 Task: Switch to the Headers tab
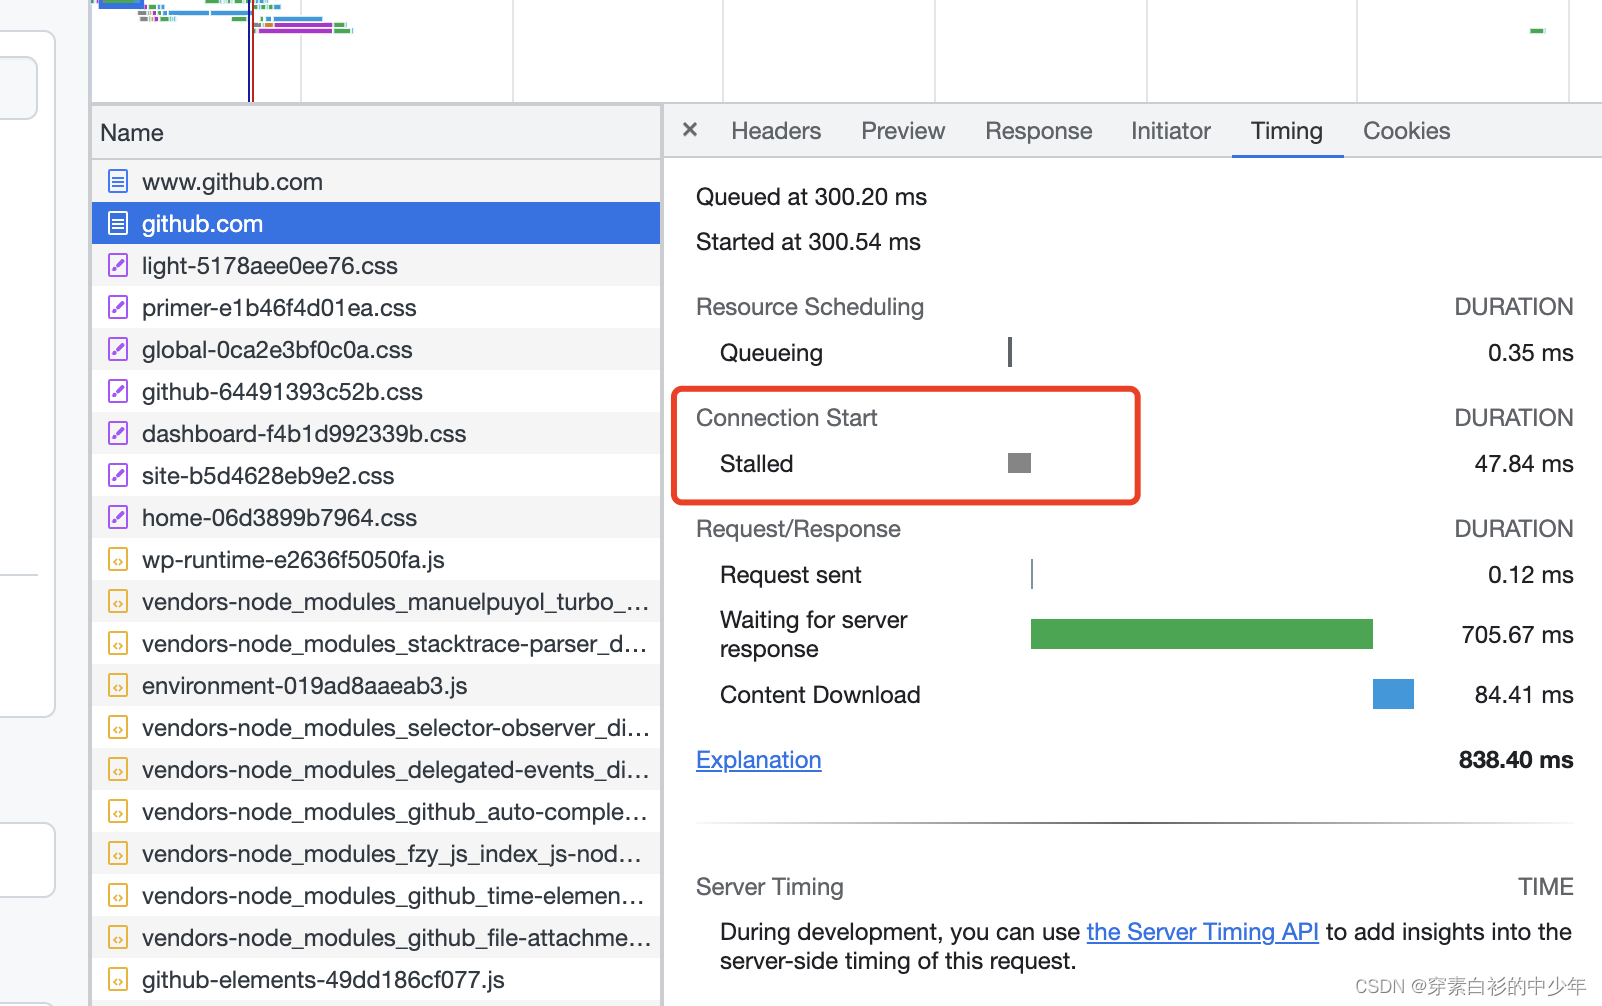tap(775, 131)
